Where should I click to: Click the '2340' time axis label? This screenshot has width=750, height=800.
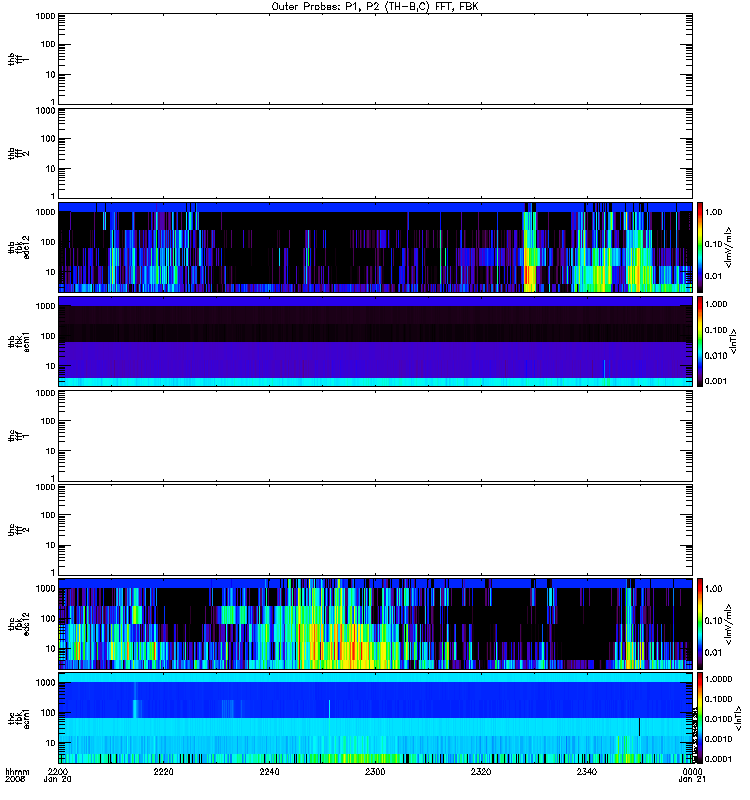point(587,771)
